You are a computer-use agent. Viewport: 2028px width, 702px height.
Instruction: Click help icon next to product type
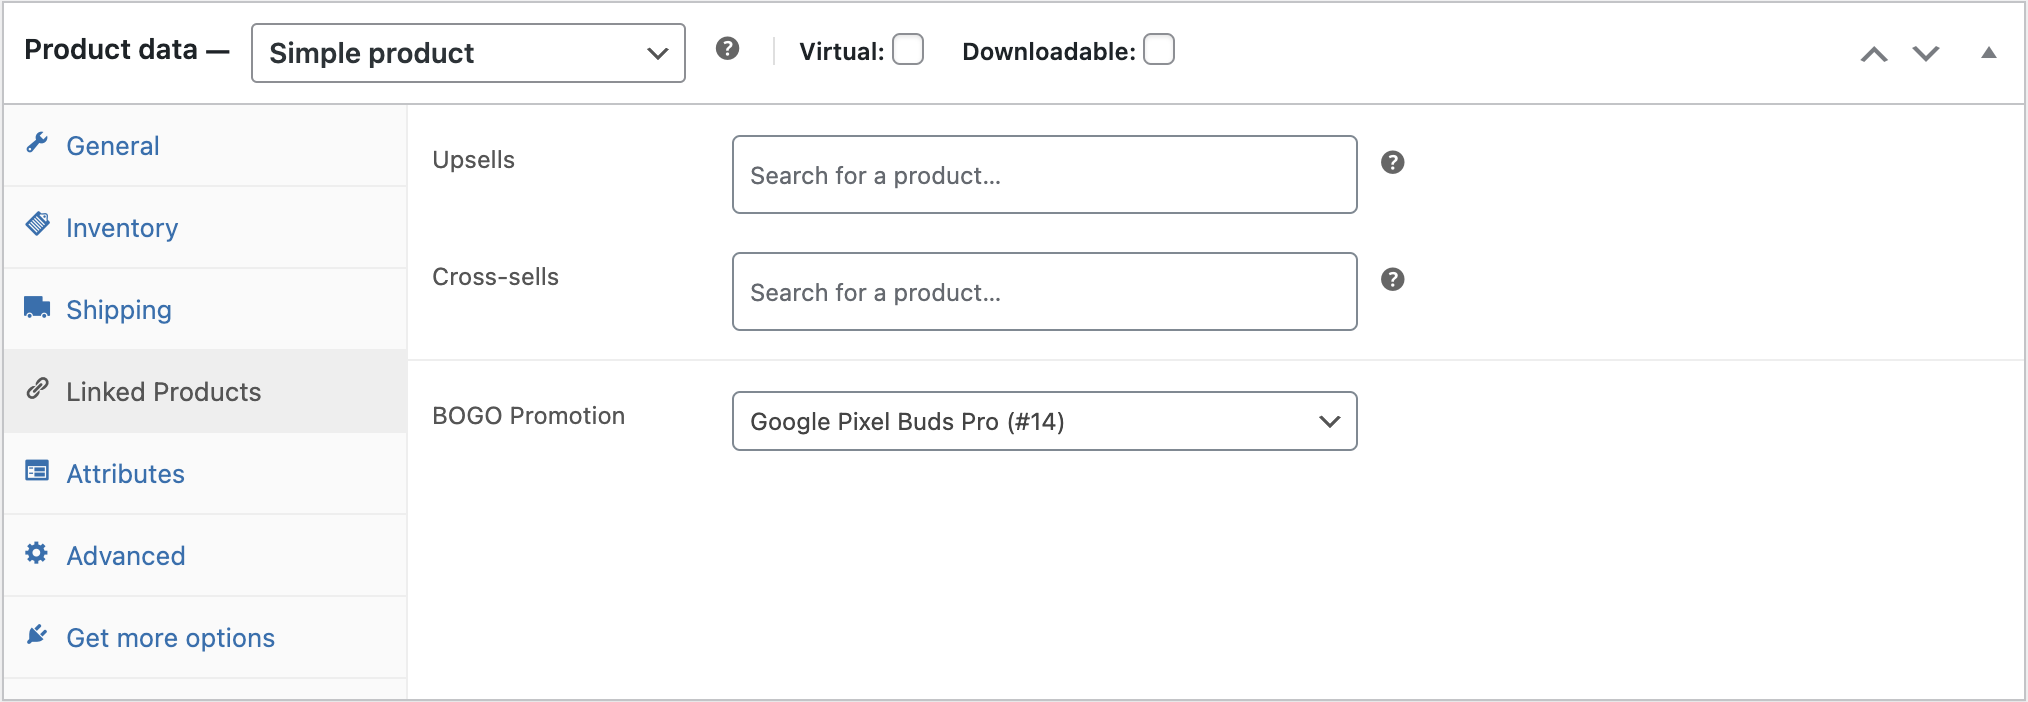pos(727,48)
